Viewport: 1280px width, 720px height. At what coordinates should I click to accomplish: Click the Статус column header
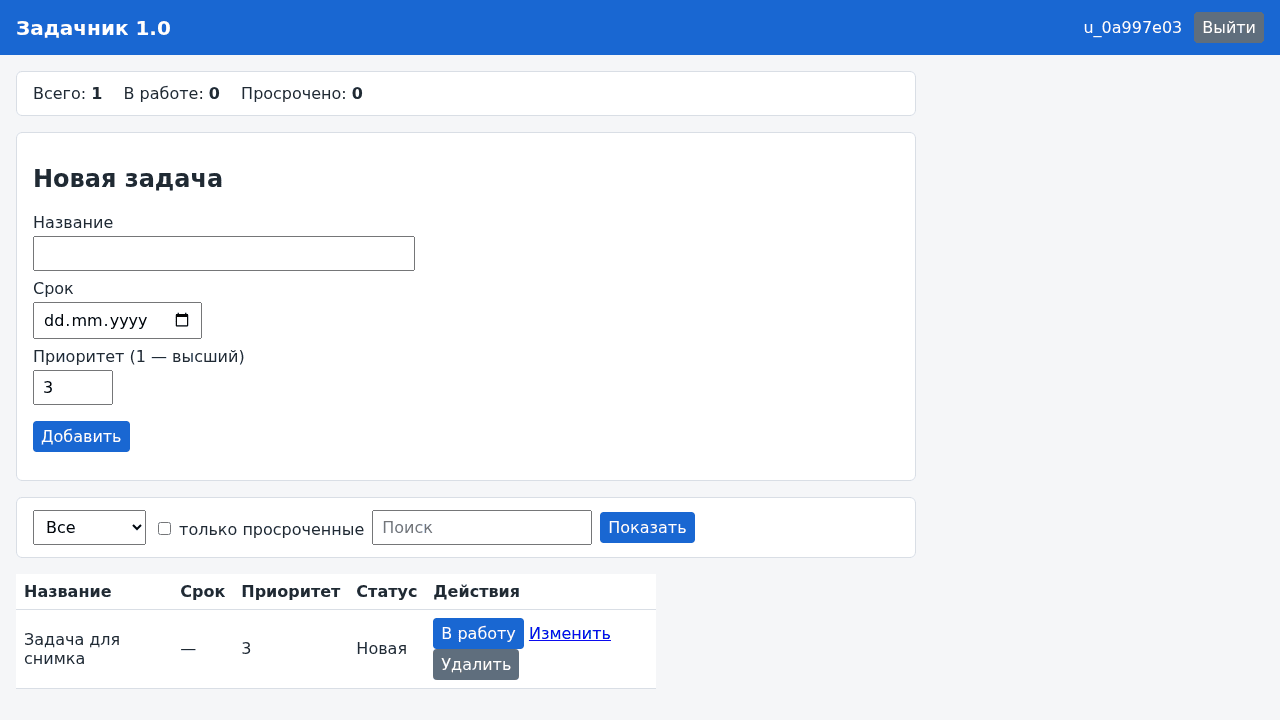pyautogui.click(x=387, y=592)
